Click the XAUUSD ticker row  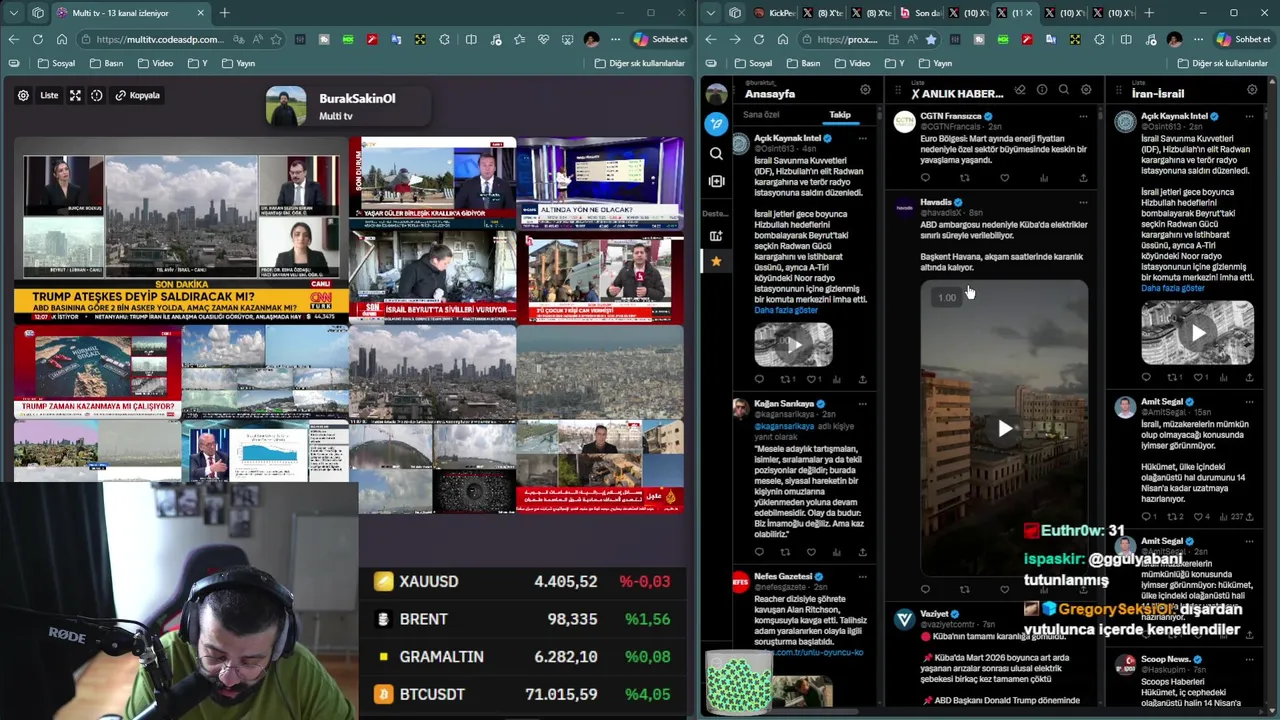click(x=523, y=581)
